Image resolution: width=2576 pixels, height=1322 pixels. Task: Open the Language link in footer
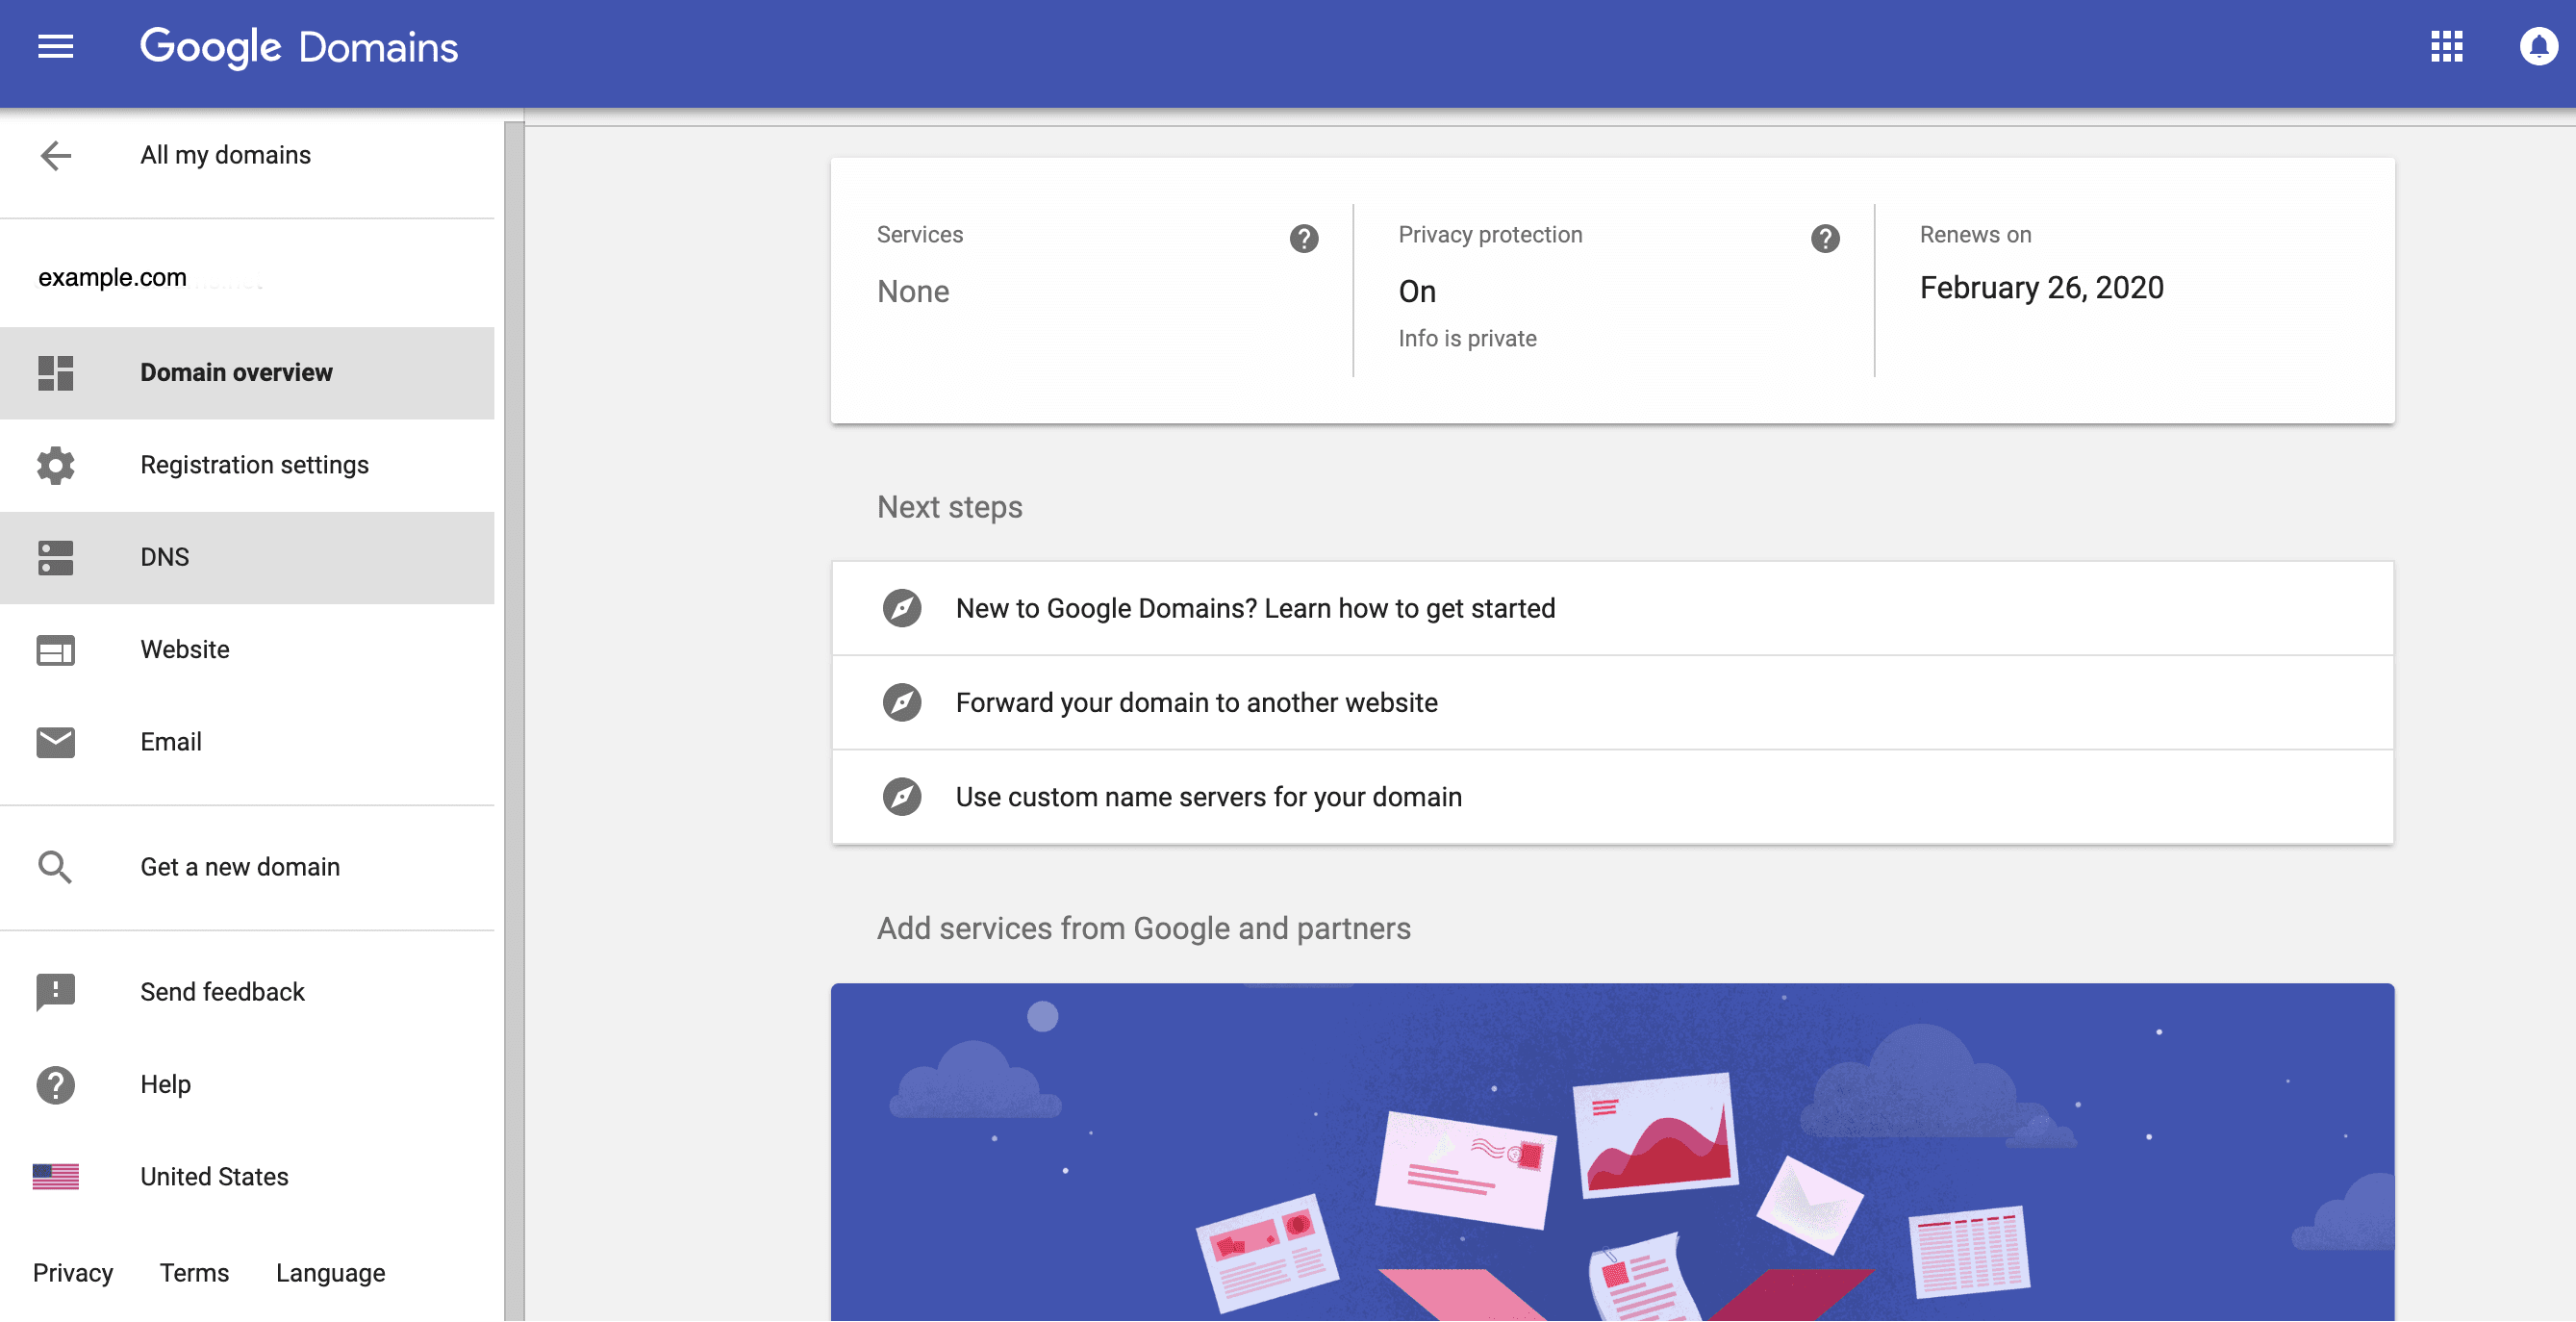point(330,1272)
